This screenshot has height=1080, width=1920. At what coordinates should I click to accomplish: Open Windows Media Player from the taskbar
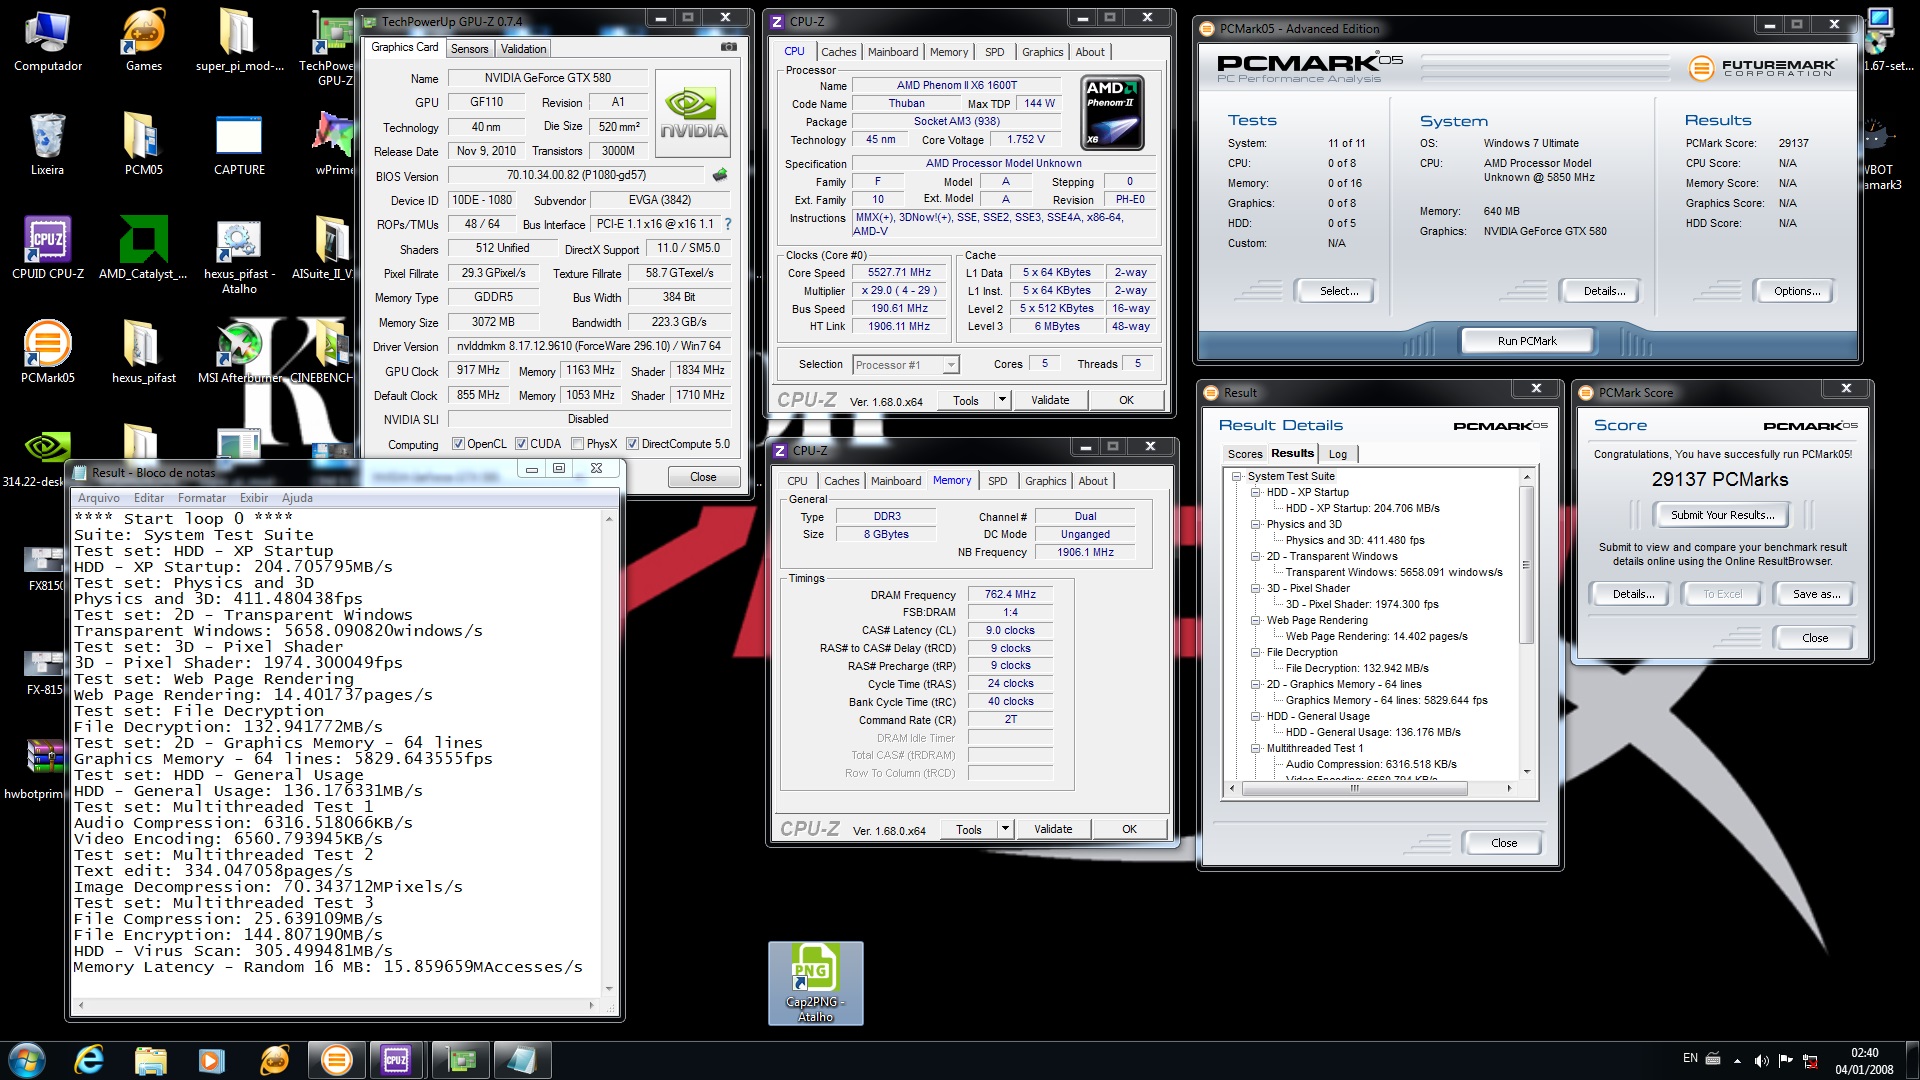[211, 1060]
